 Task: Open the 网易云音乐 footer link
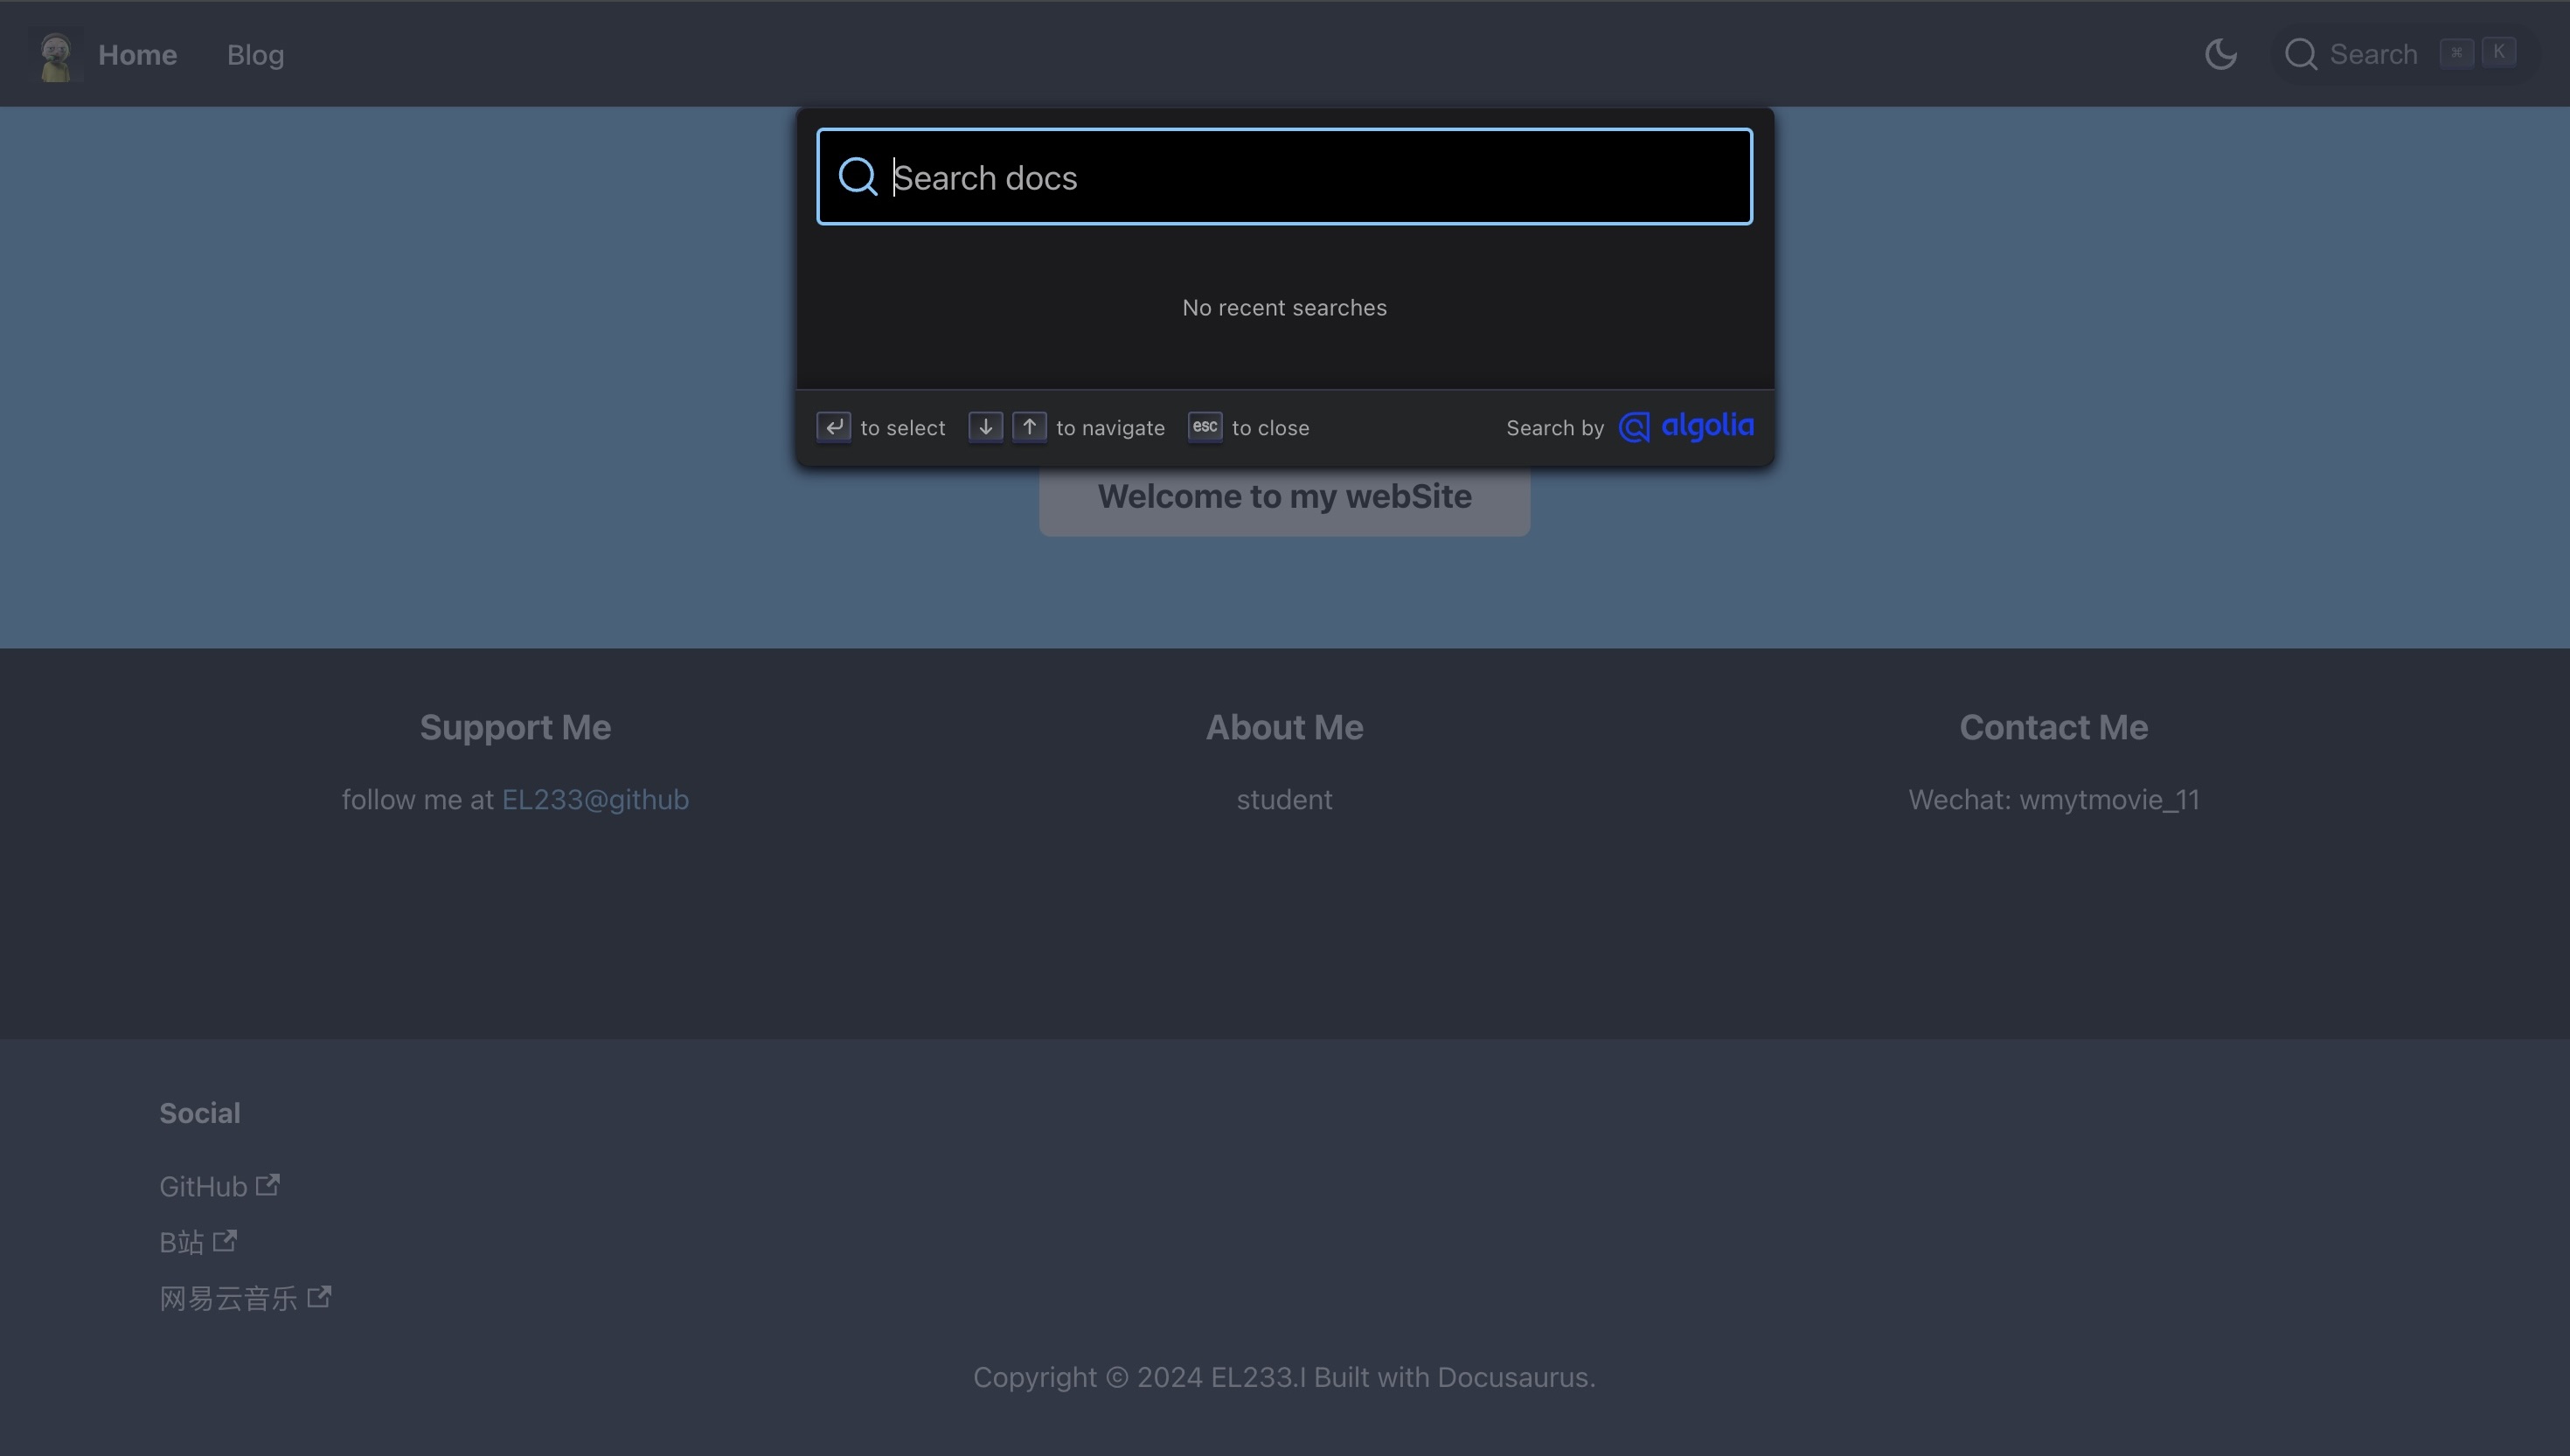[x=245, y=1298]
